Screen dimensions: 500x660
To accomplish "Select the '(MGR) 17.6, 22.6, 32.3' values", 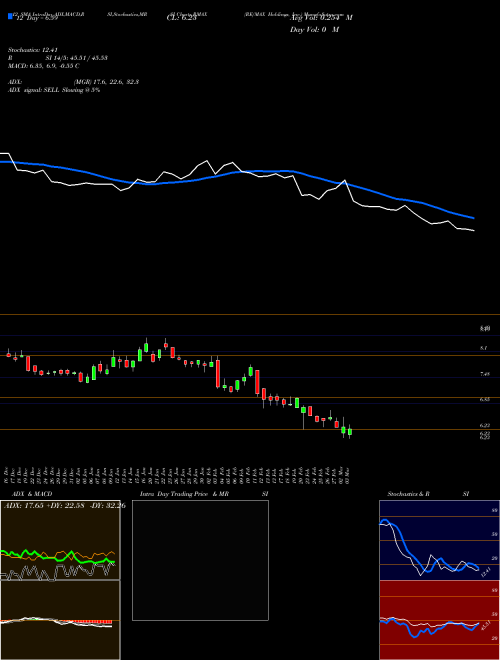I will [x=106, y=82].
